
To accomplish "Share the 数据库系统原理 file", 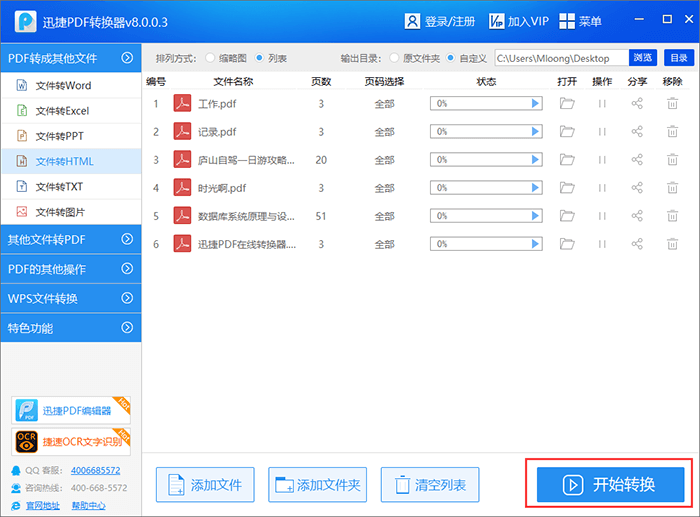I will point(637,216).
